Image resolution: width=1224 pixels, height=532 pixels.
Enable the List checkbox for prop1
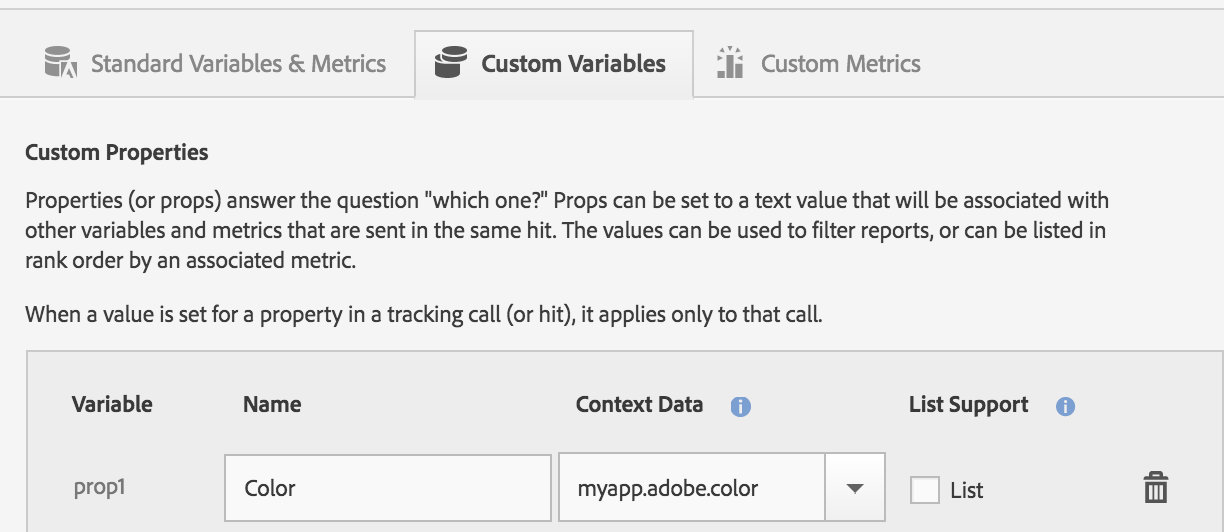click(x=925, y=489)
